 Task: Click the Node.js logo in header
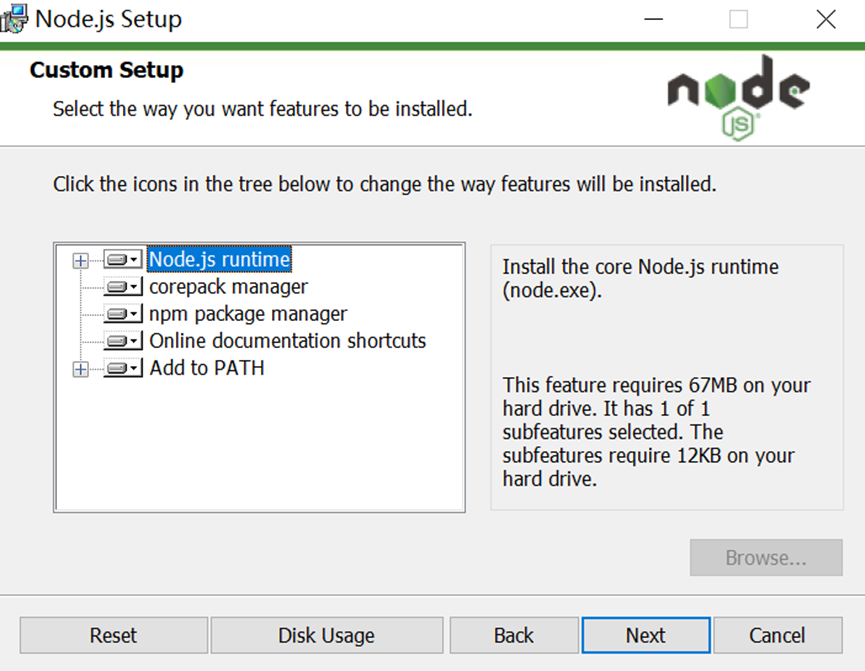(738, 97)
